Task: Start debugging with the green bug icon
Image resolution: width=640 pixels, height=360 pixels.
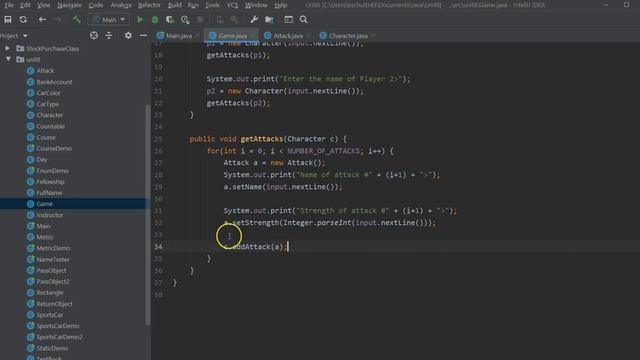Action: tap(155, 20)
